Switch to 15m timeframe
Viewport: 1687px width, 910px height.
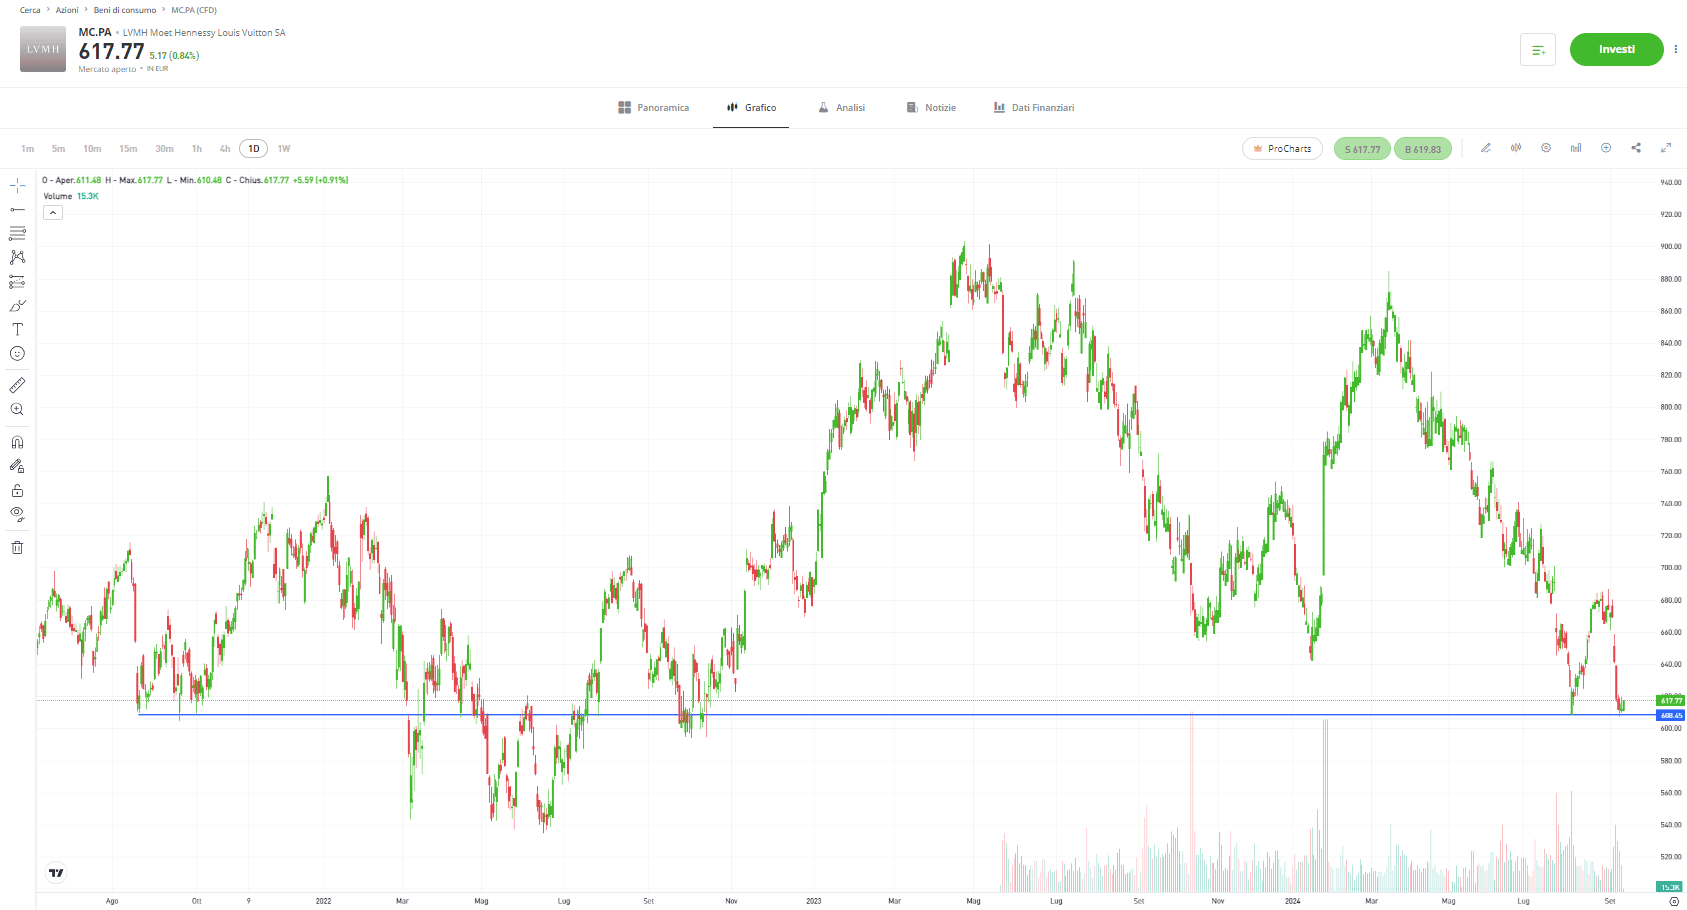click(128, 149)
